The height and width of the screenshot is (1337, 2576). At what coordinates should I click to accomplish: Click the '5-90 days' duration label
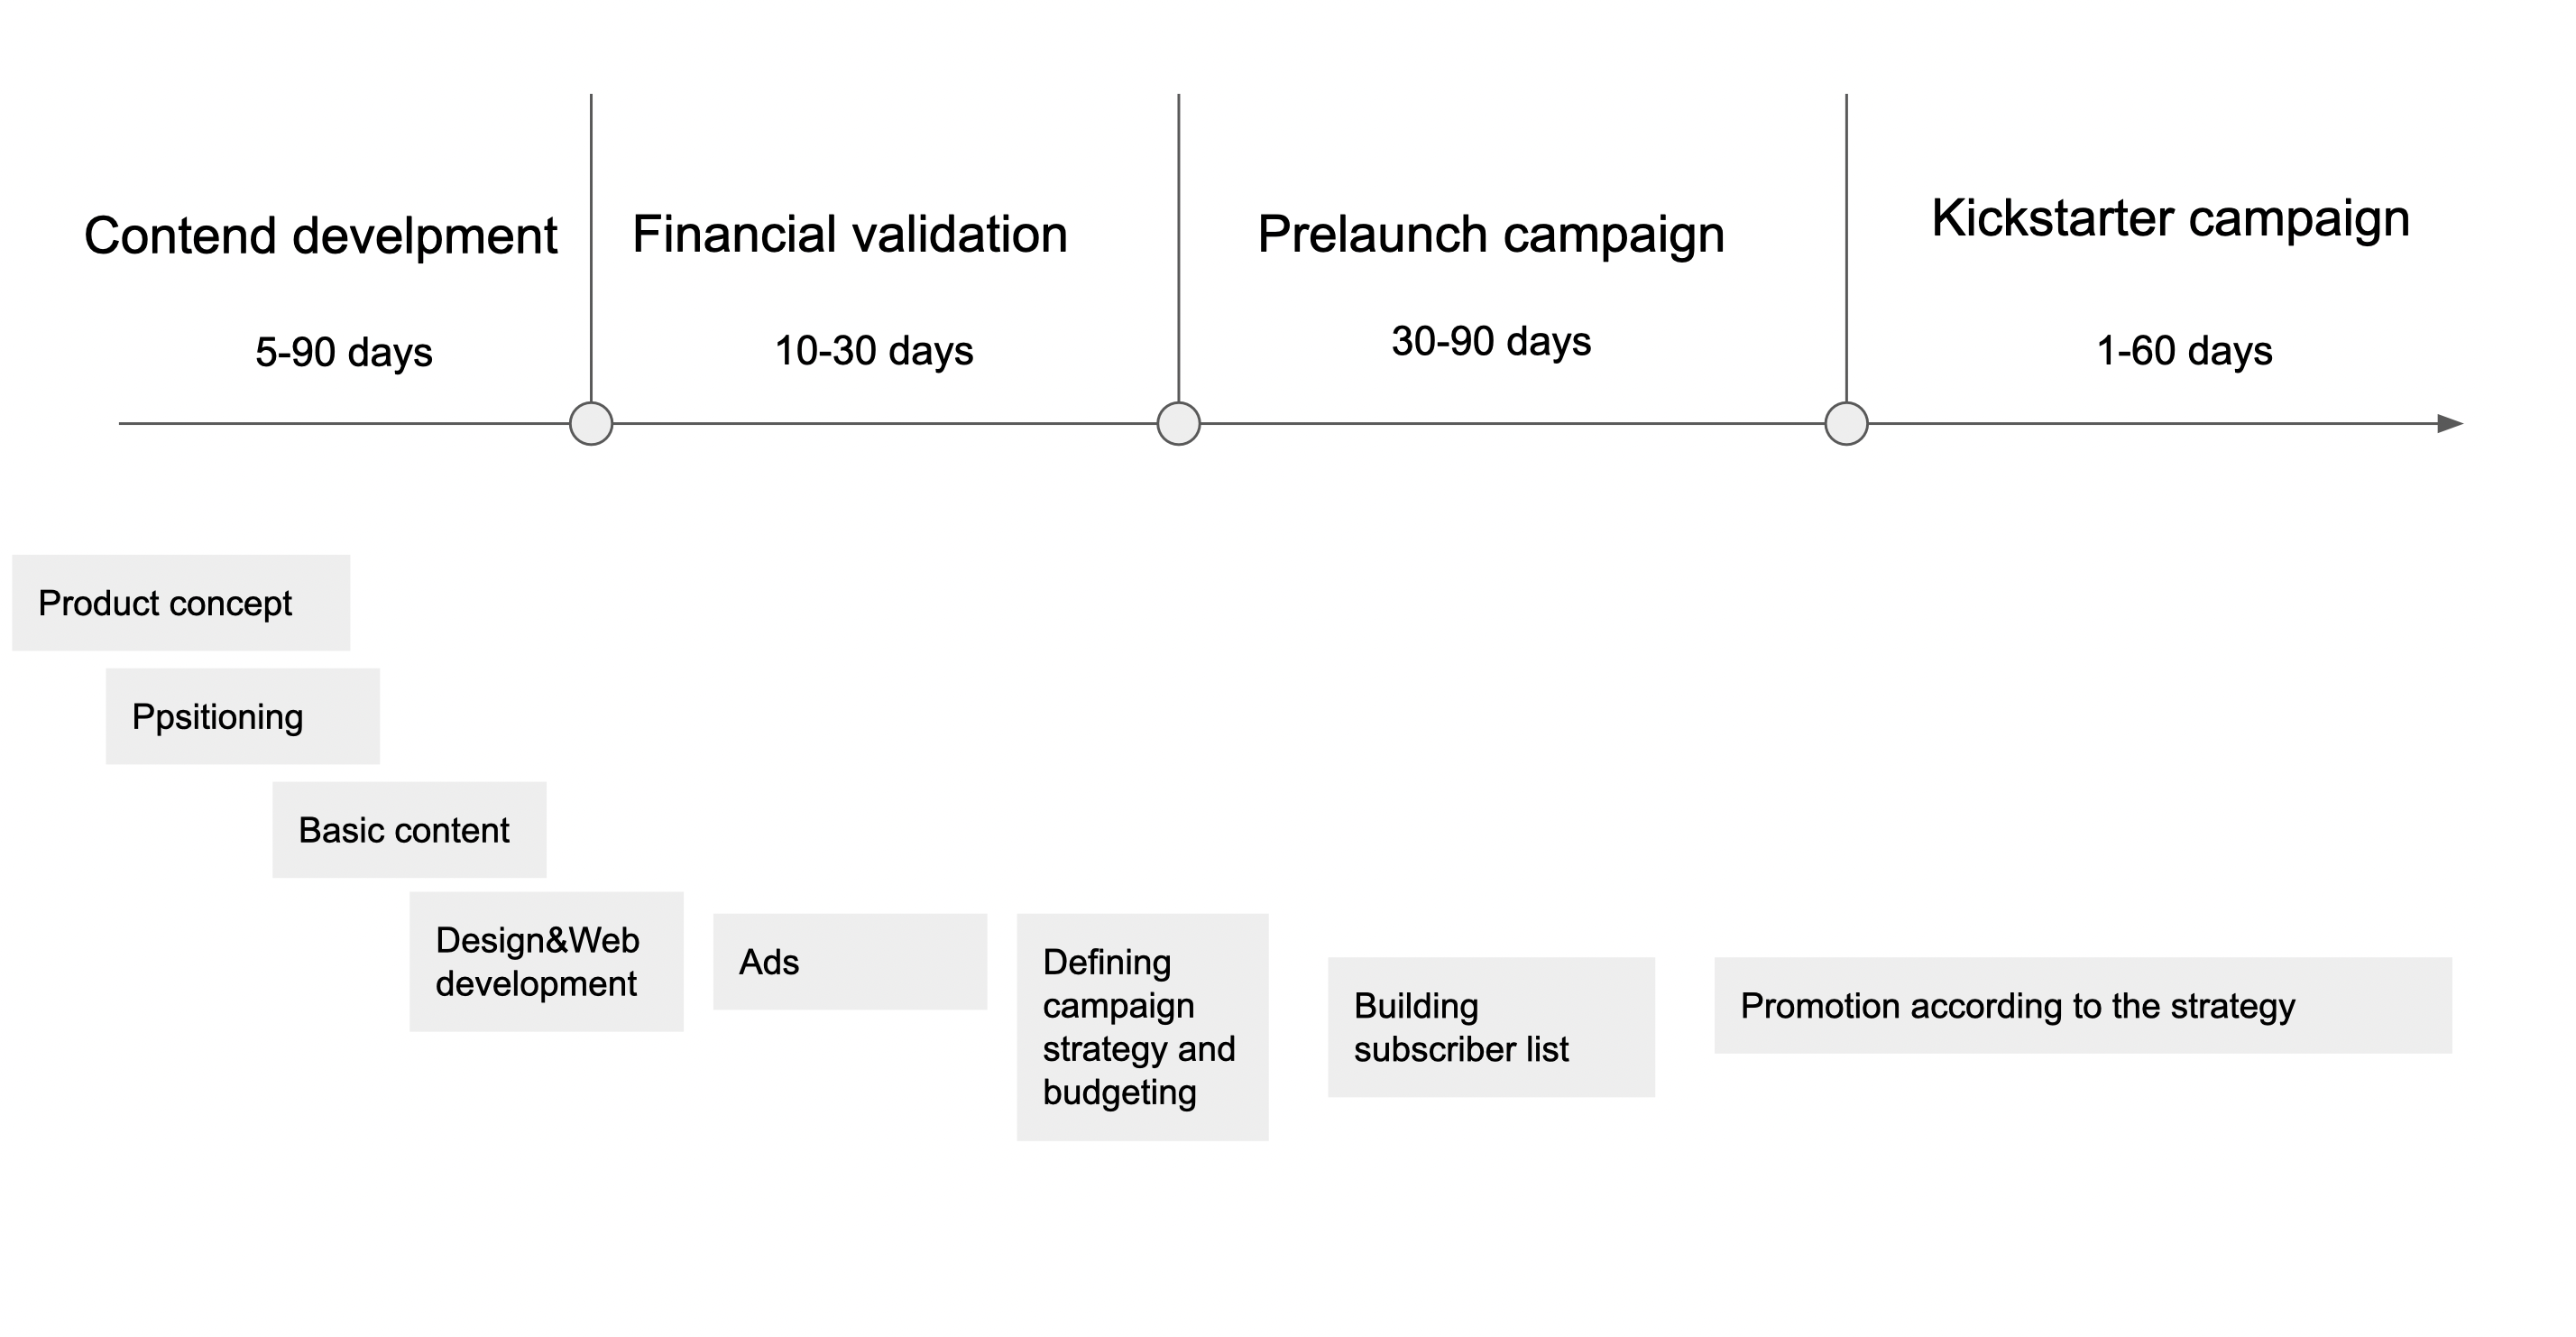[343, 352]
